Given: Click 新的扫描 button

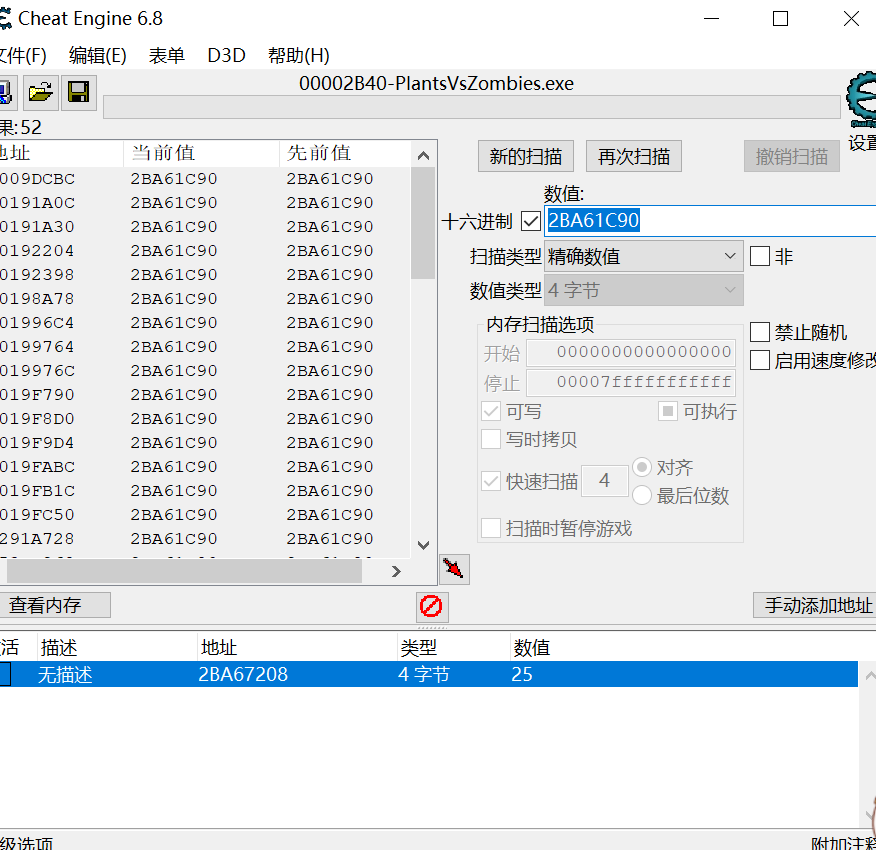Looking at the screenshot, I should pos(526,156).
